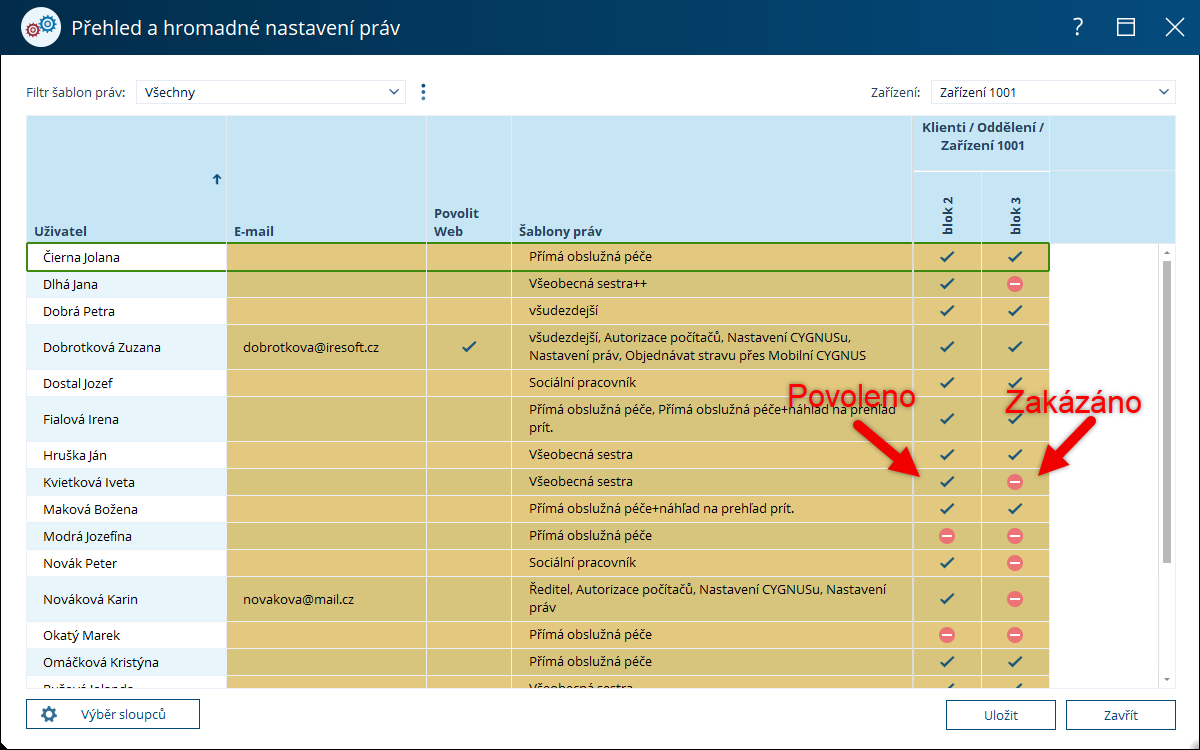Click email dobrotkova@iresoft.cz
The height and width of the screenshot is (750, 1200).
click(x=311, y=347)
